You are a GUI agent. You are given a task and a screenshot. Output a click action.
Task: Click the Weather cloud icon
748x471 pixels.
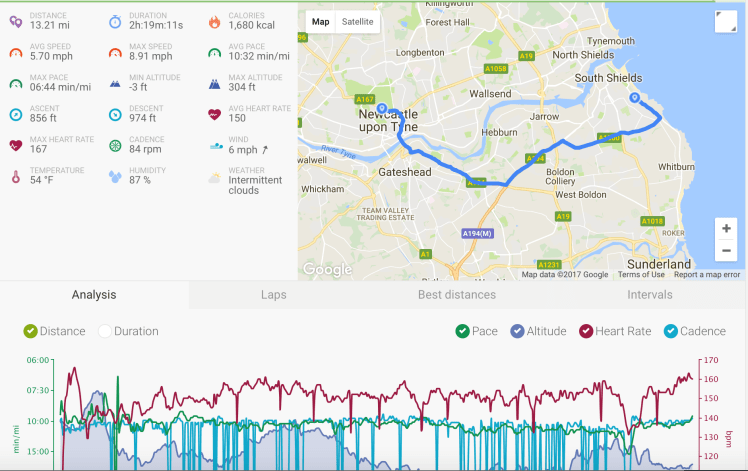[x=215, y=177]
